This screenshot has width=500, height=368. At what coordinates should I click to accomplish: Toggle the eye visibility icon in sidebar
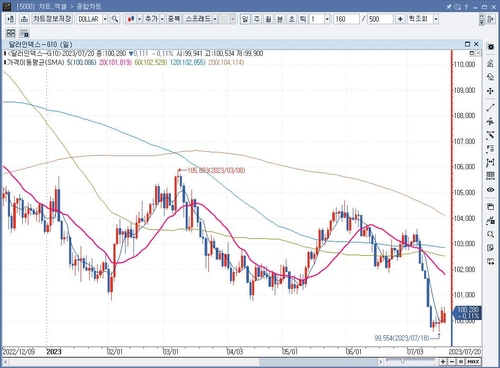click(491, 190)
